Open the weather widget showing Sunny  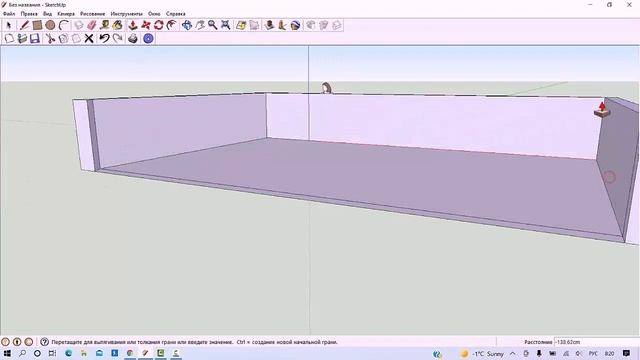(x=482, y=354)
